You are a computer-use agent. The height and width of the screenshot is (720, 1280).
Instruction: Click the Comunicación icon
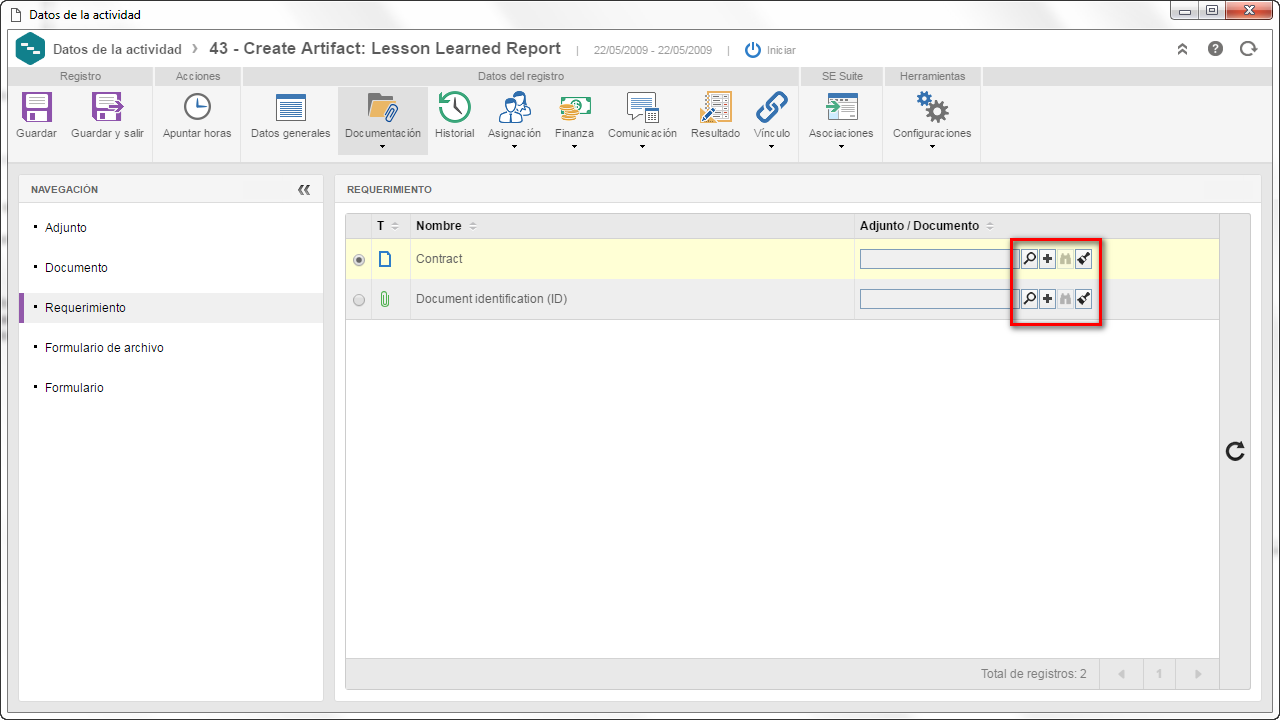(x=642, y=107)
